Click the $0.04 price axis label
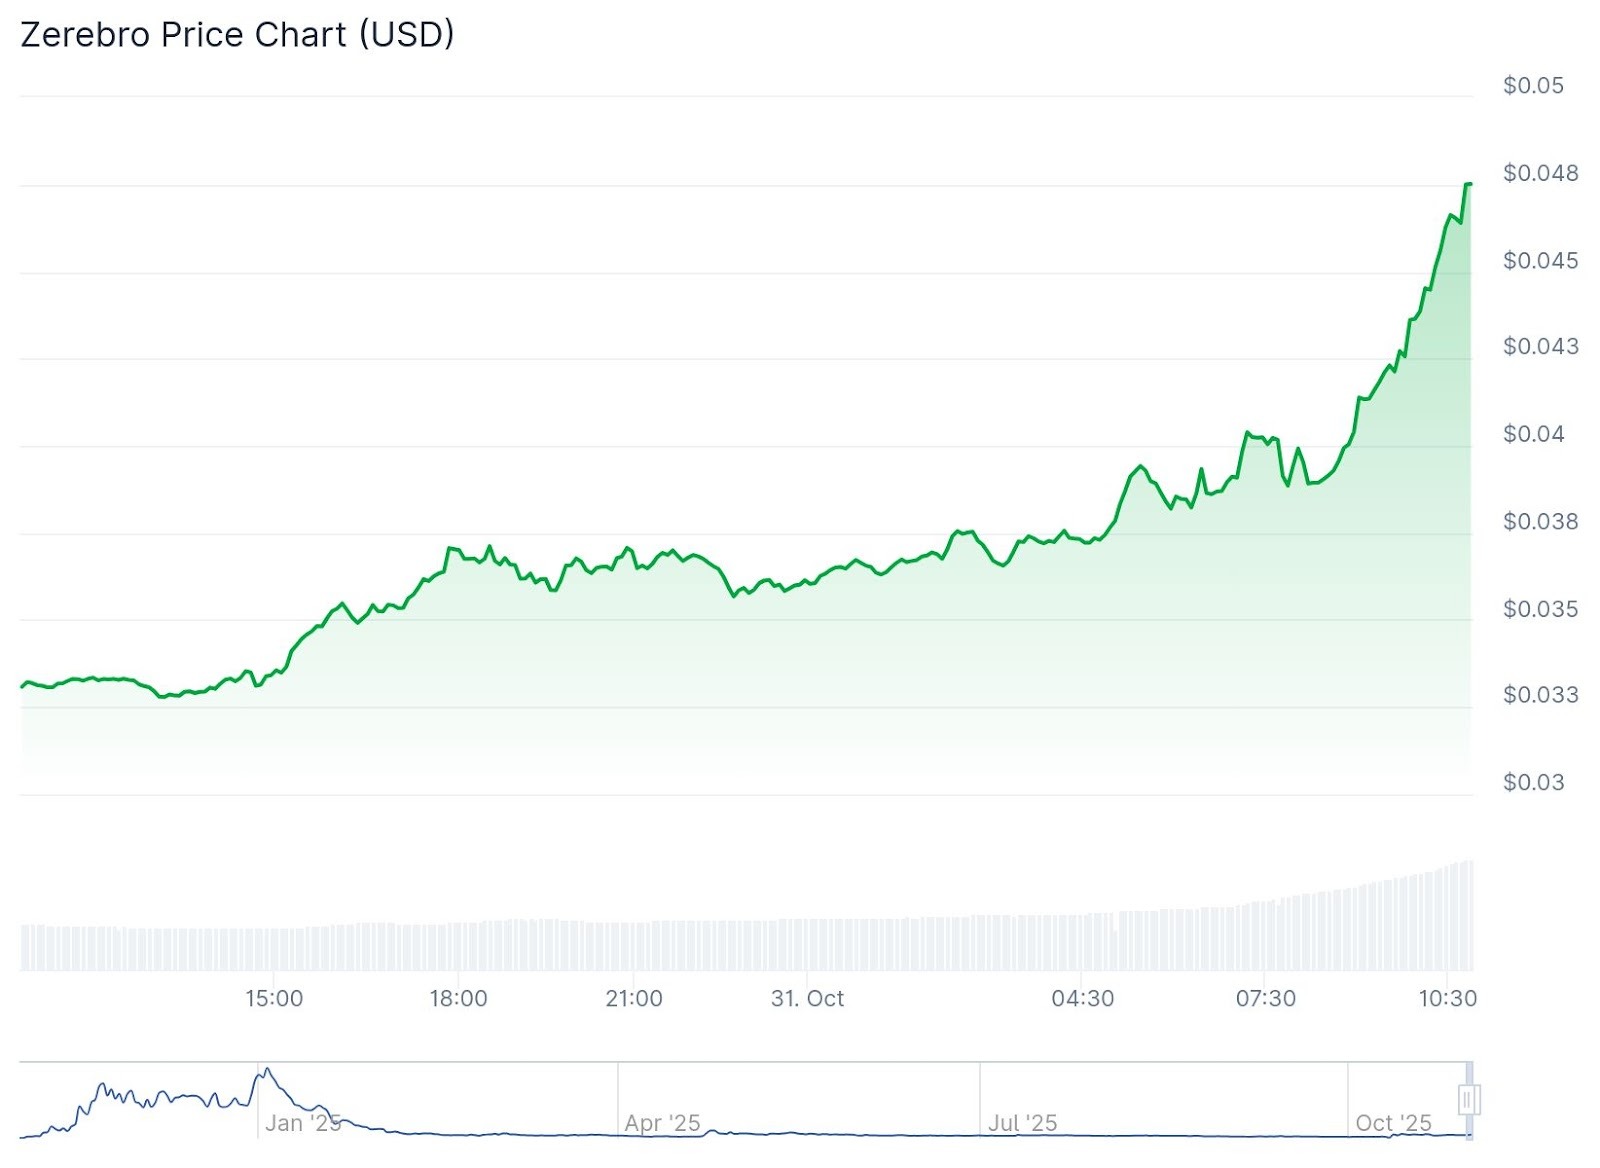 (1533, 434)
